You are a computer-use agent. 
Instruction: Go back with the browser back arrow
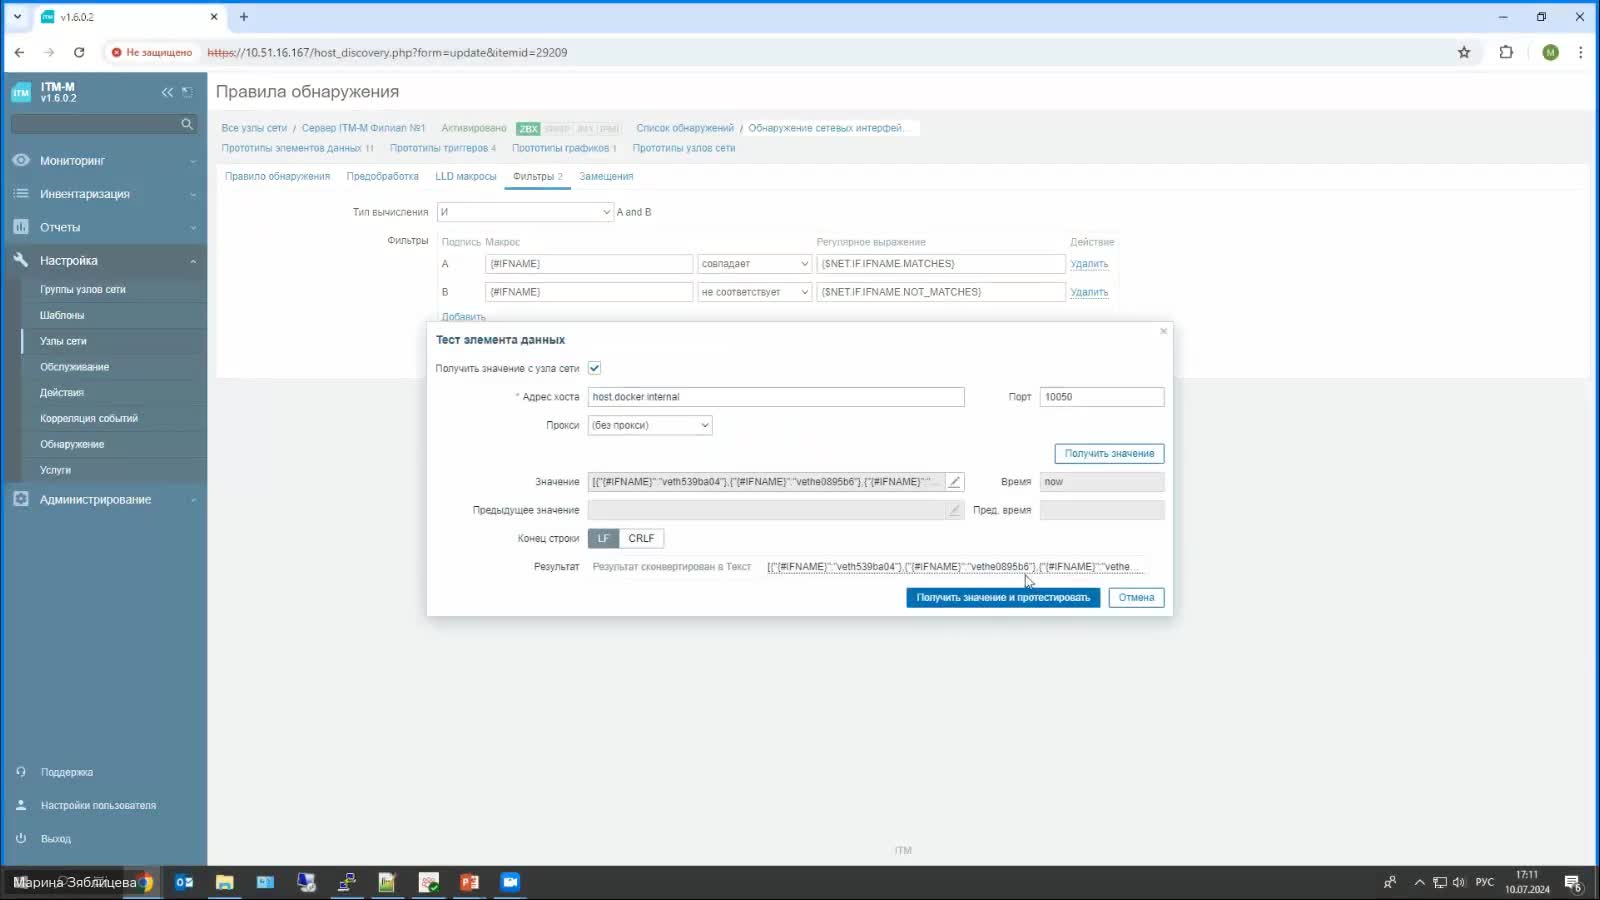[19, 52]
